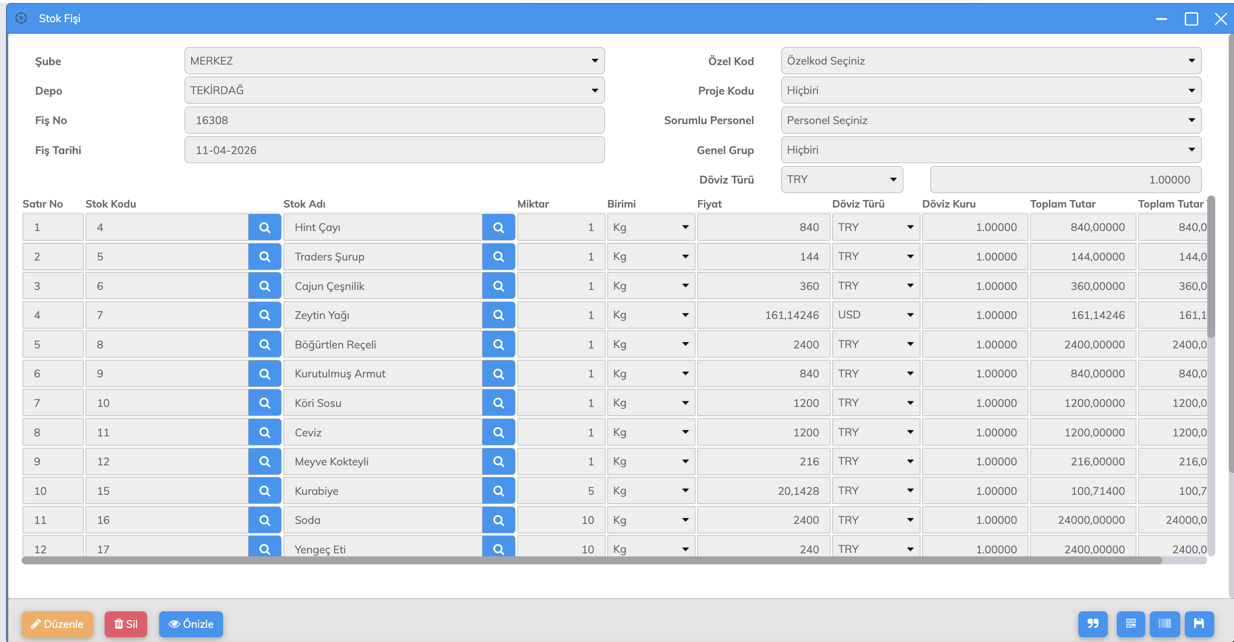This screenshot has width=1234, height=642.
Task: Click the barcode icon button
Action: pos(1165,624)
